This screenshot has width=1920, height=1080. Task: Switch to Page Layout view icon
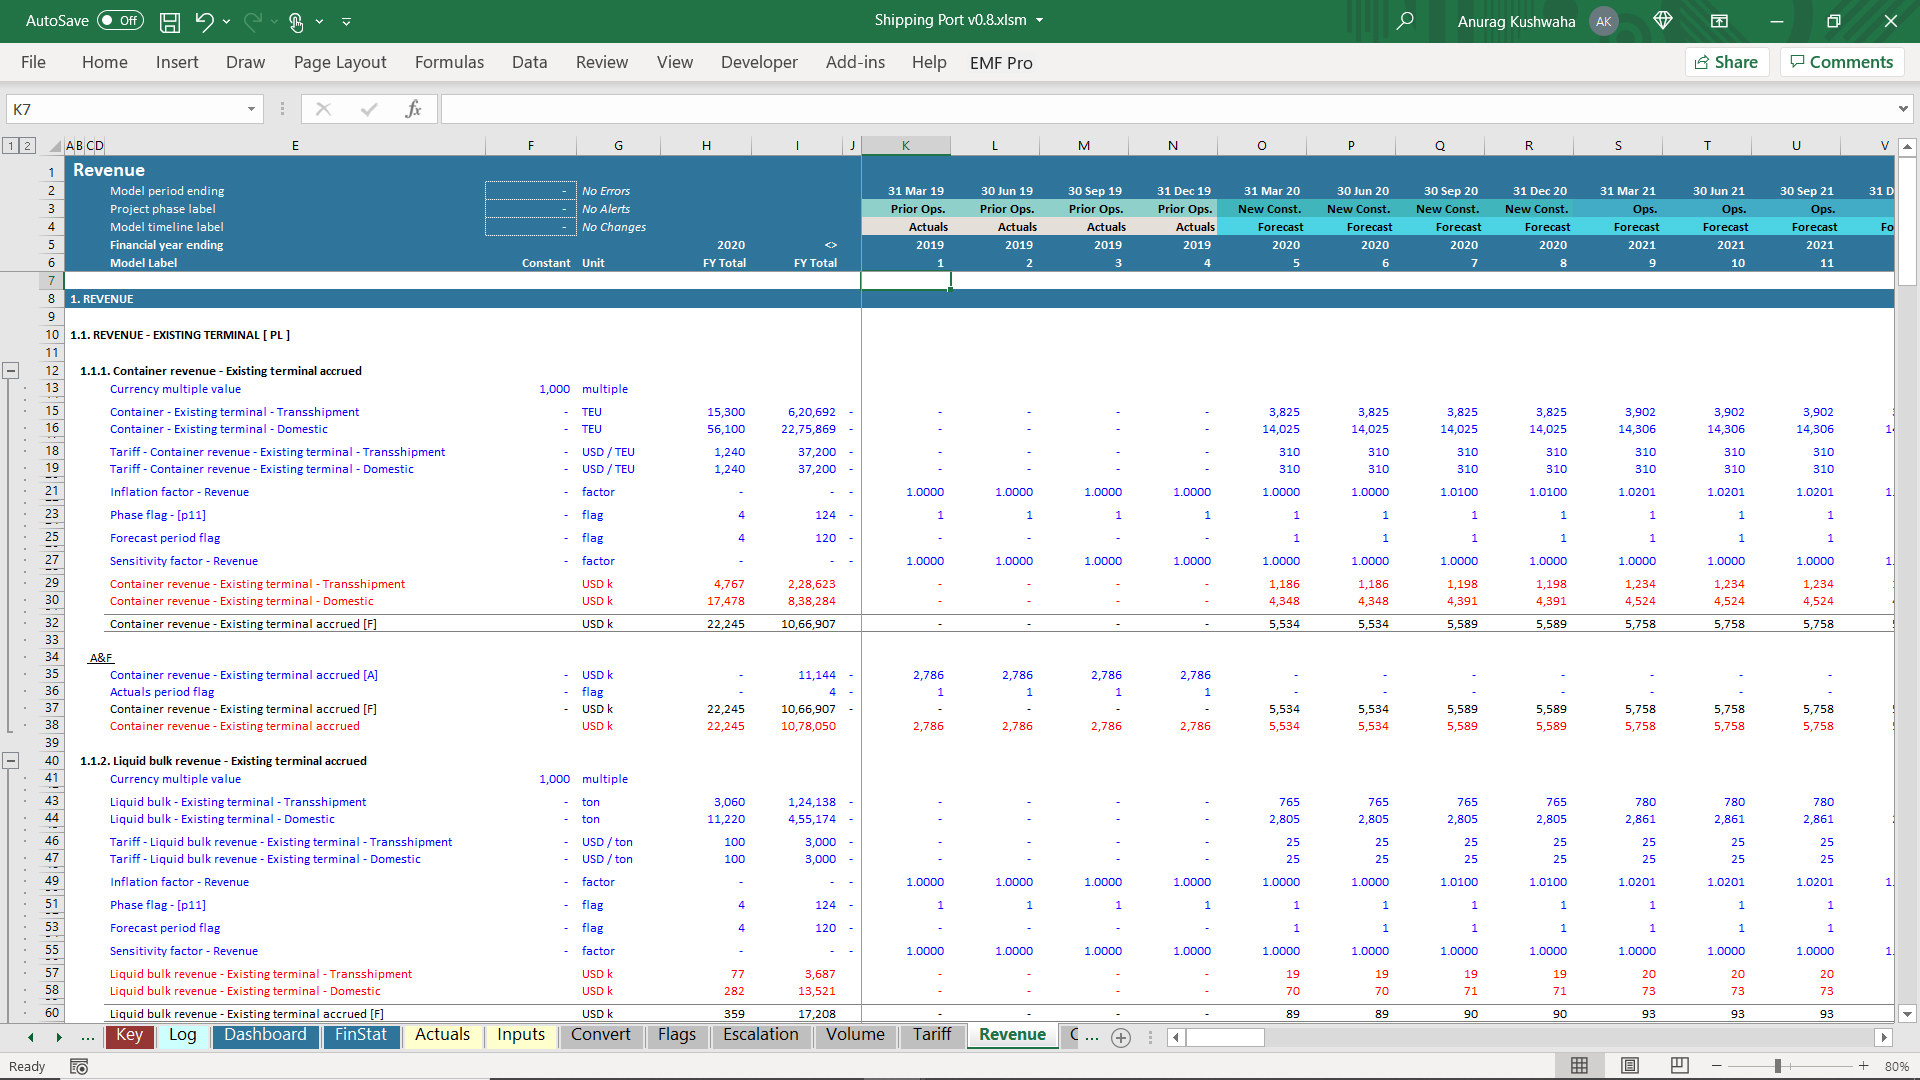click(1630, 1066)
